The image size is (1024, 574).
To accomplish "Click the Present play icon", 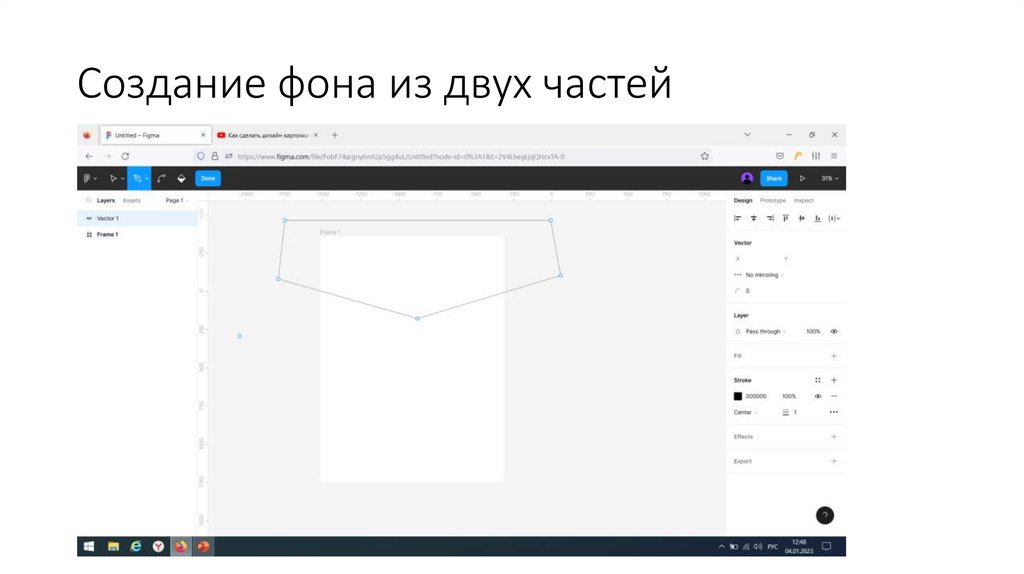I will pos(803,178).
